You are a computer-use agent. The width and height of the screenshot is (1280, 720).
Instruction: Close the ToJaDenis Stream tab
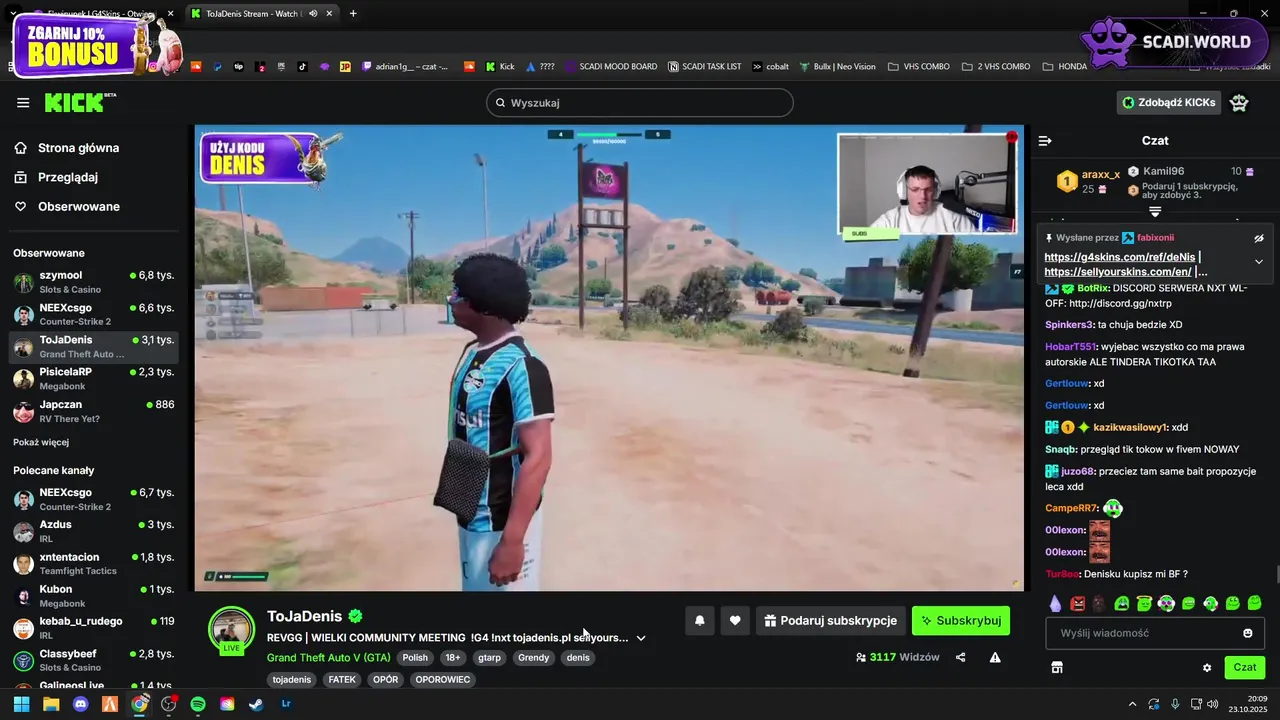coord(329,14)
